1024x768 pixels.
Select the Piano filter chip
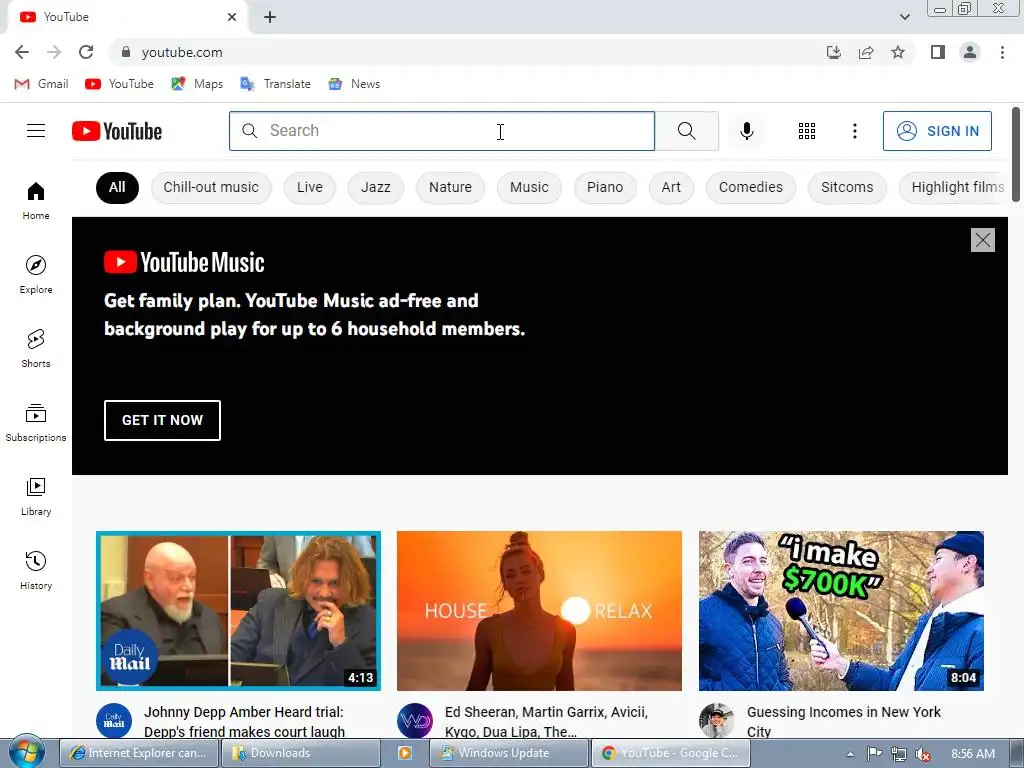(605, 187)
